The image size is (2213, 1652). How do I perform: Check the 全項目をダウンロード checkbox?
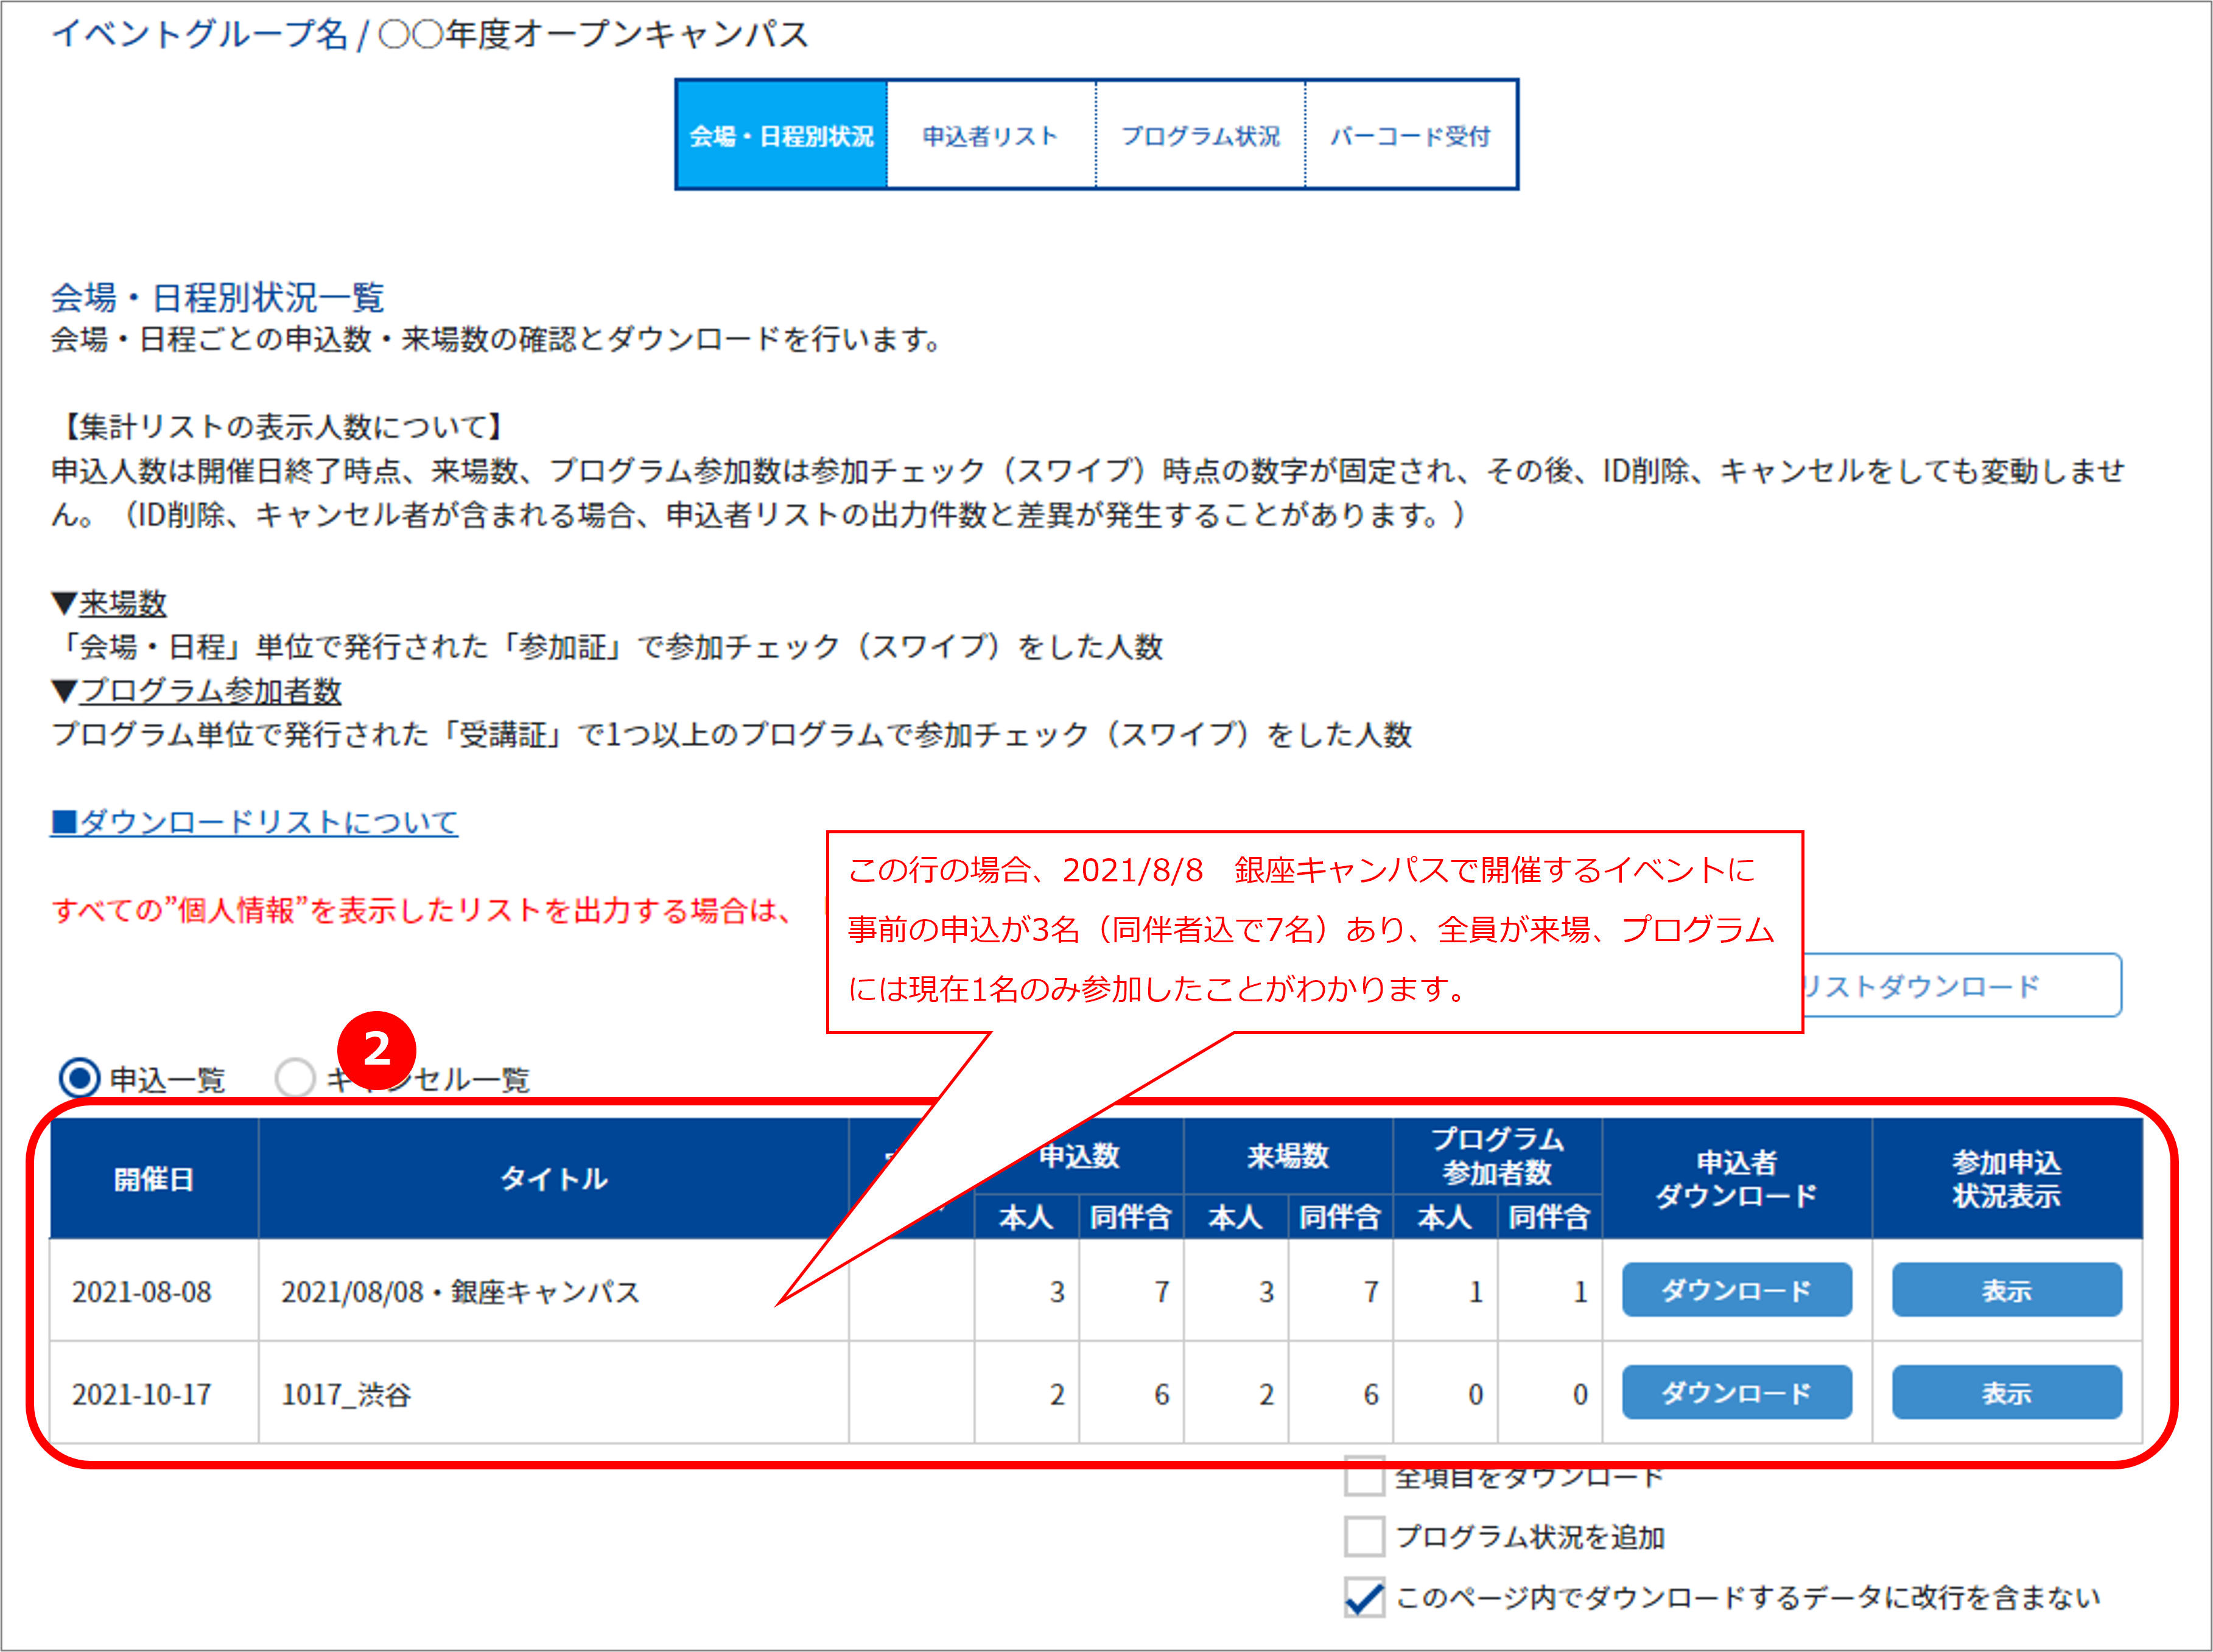tap(1364, 1476)
